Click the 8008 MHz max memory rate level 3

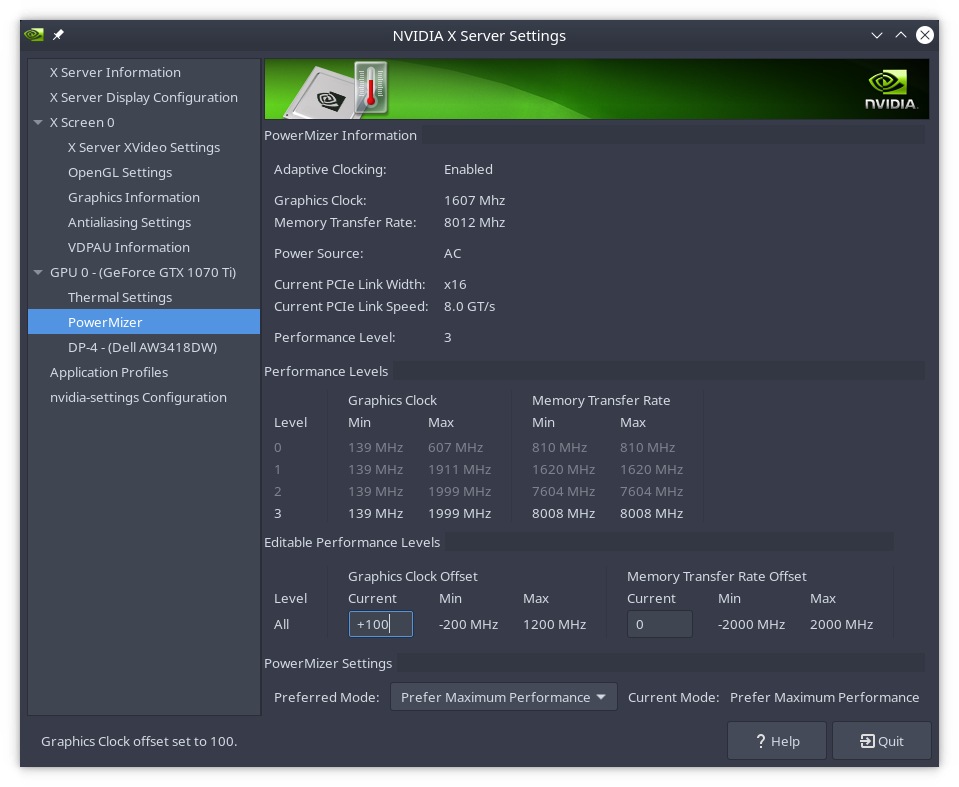click(x=651, y=514)
